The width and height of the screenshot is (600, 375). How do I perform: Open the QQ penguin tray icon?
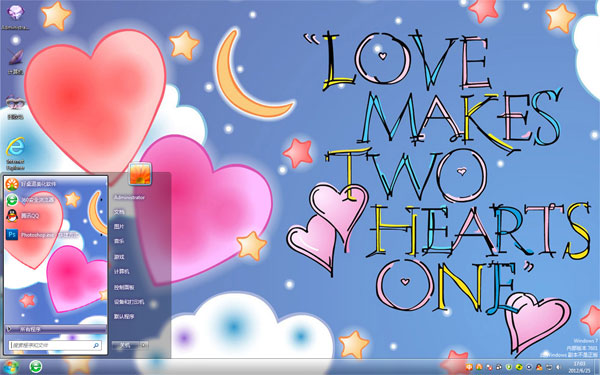pyautogui.click(x=539, y=367)
